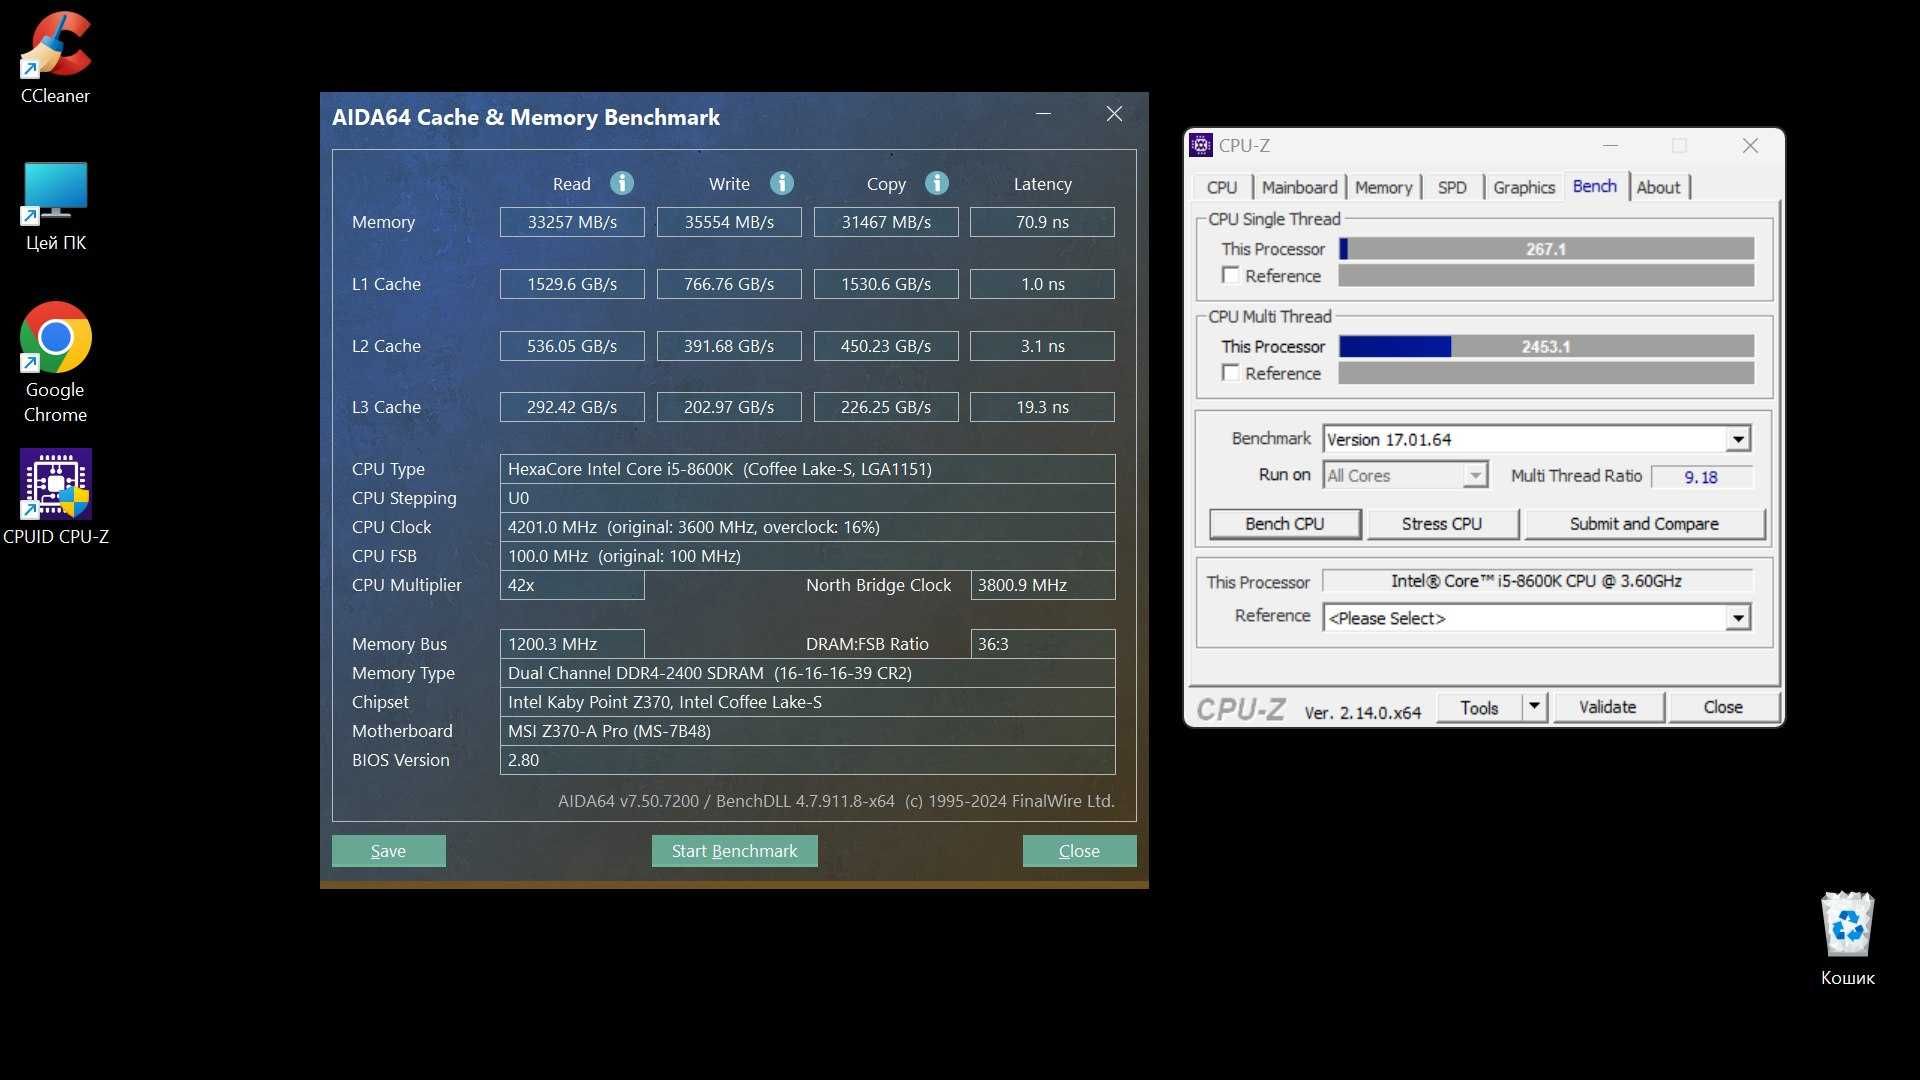
Task: Click the Memory Copy 31467 MB/s value
Action: click(x=886, y=222)
